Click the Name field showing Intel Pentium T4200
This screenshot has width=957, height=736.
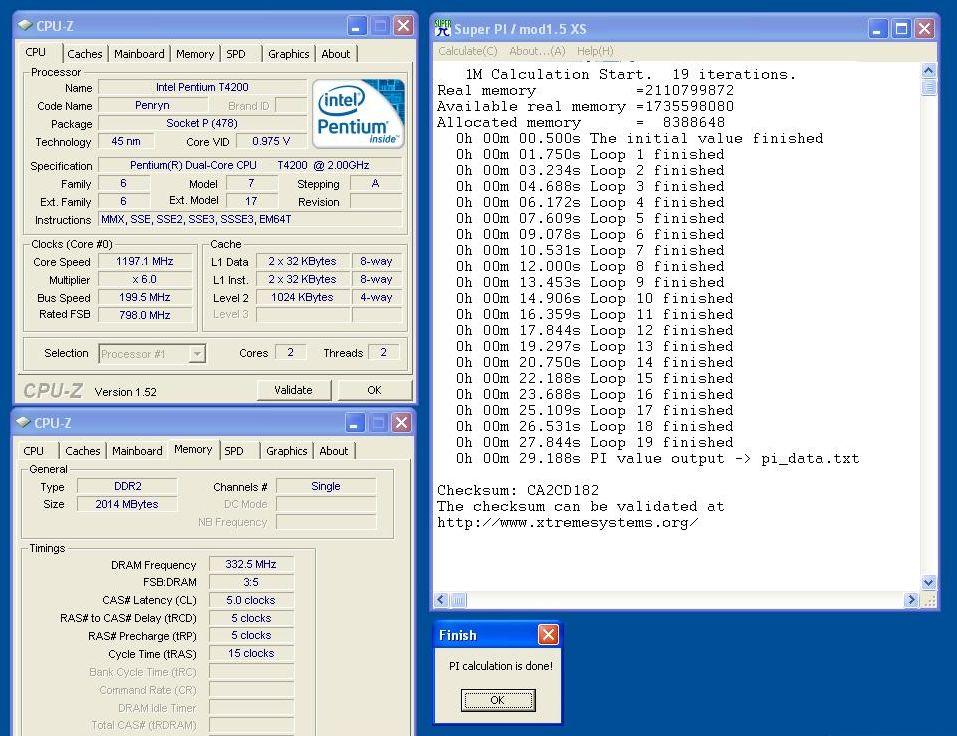pos(202,87)
